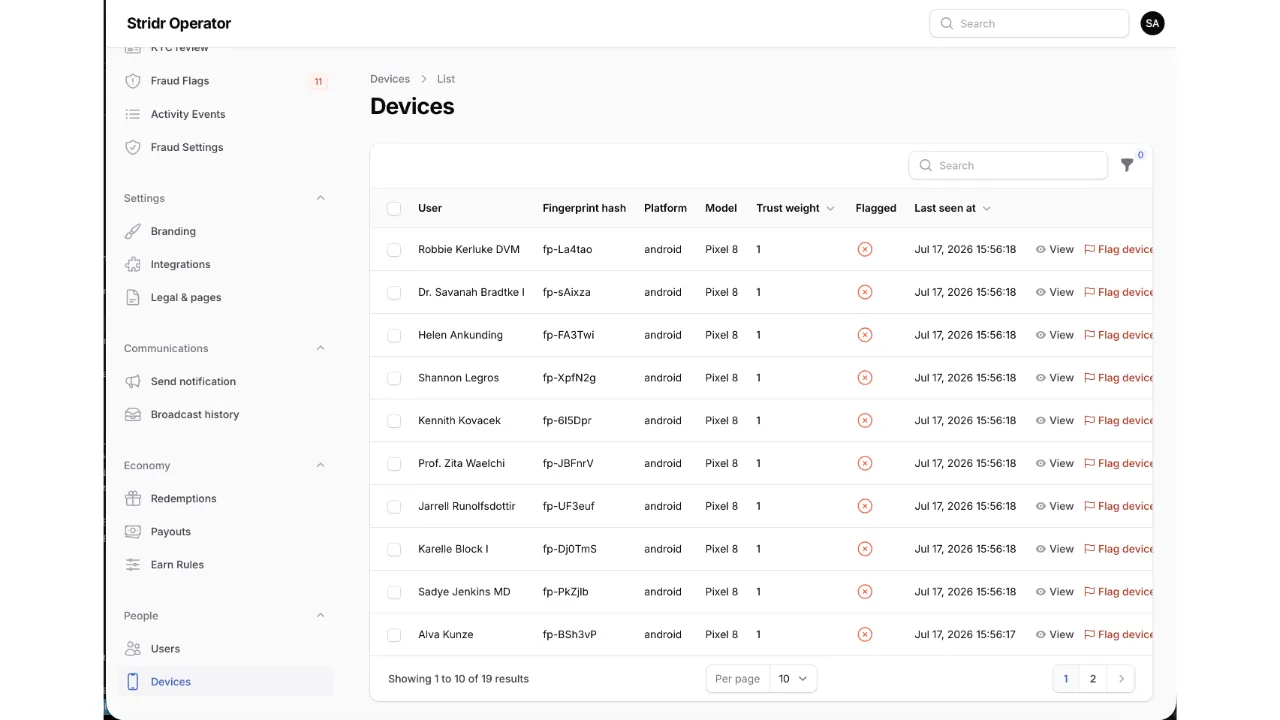Click the table Search field
1280x720 pixels.
click(x=1008, y=165)
